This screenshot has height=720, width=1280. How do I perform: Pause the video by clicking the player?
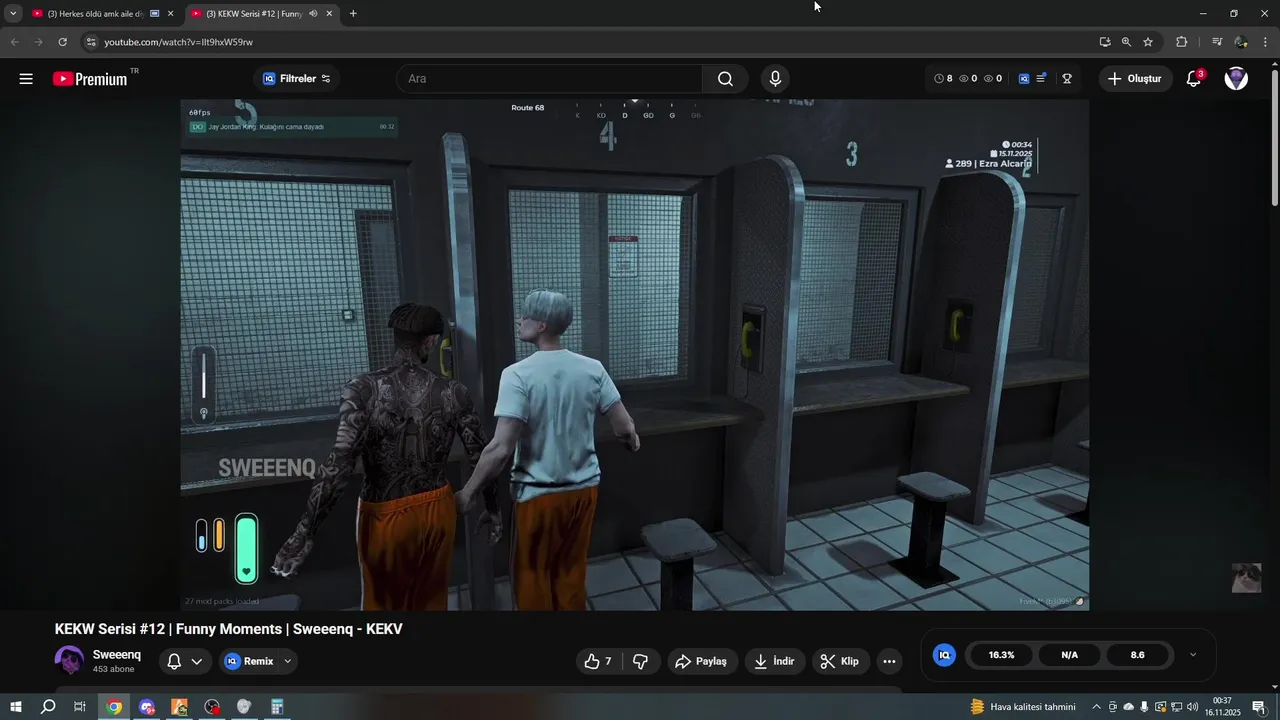click(x=634, y=355)
